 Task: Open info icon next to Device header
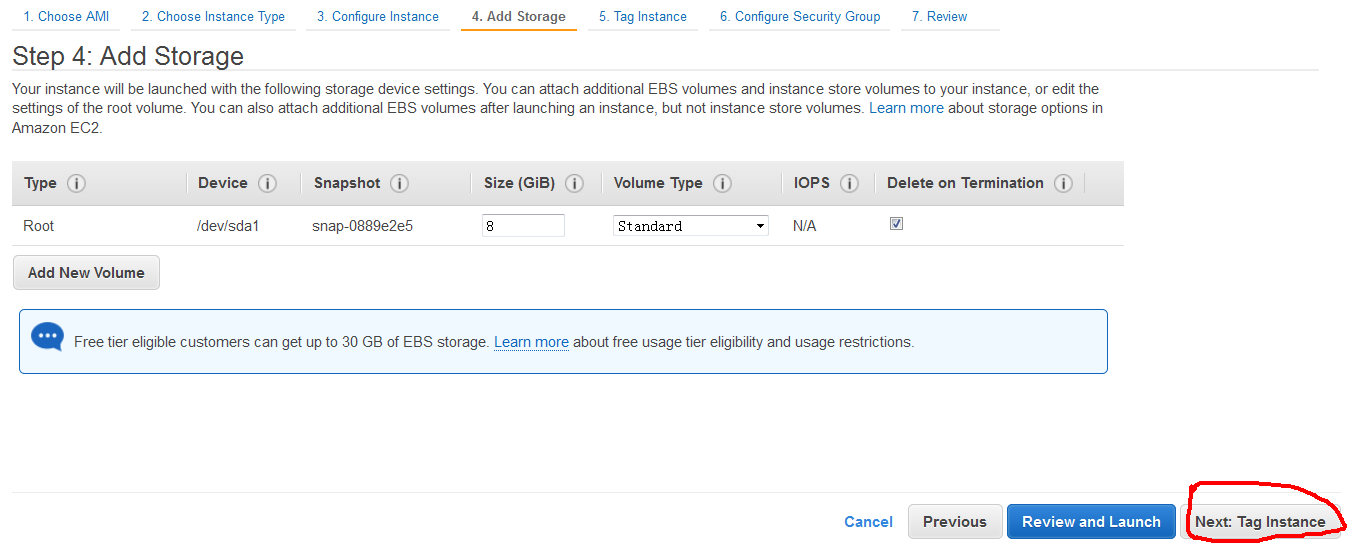coord(267,184)
